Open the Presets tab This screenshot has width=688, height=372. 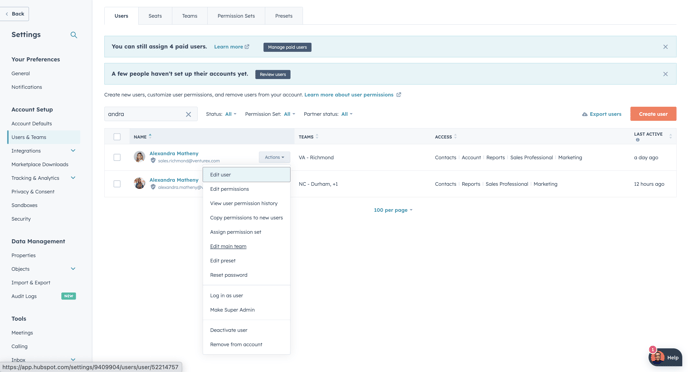click(x=283, y=16)
